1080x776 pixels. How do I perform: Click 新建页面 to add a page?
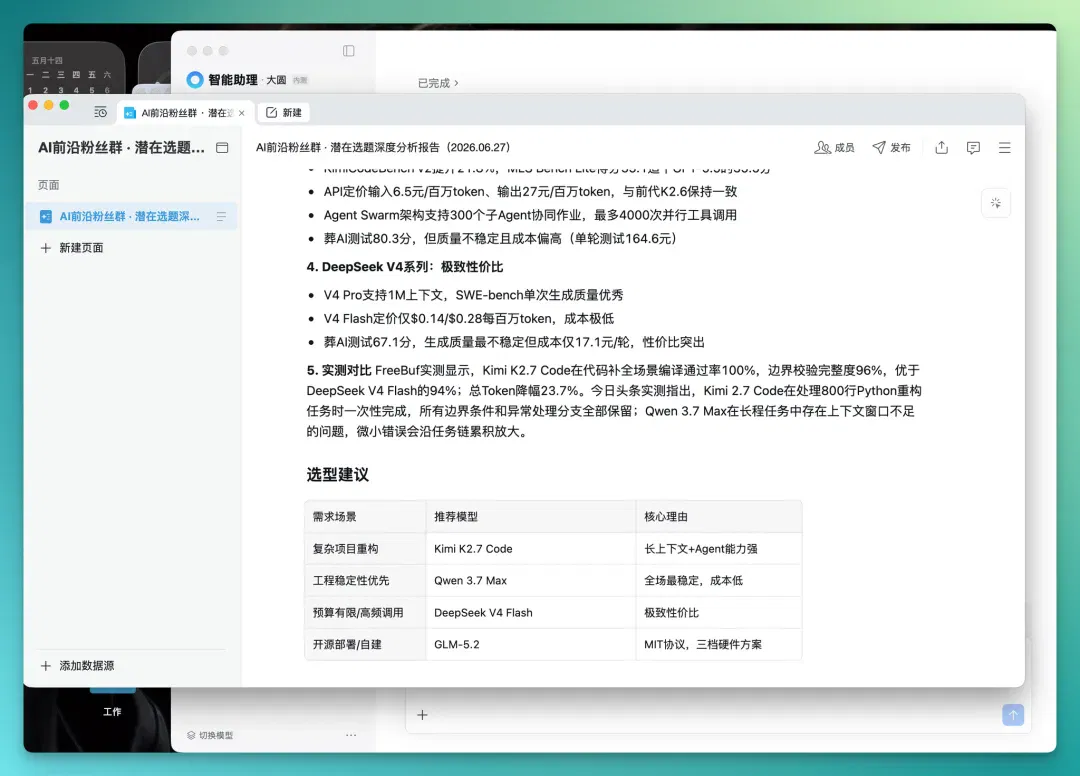(x=81, y=248)
